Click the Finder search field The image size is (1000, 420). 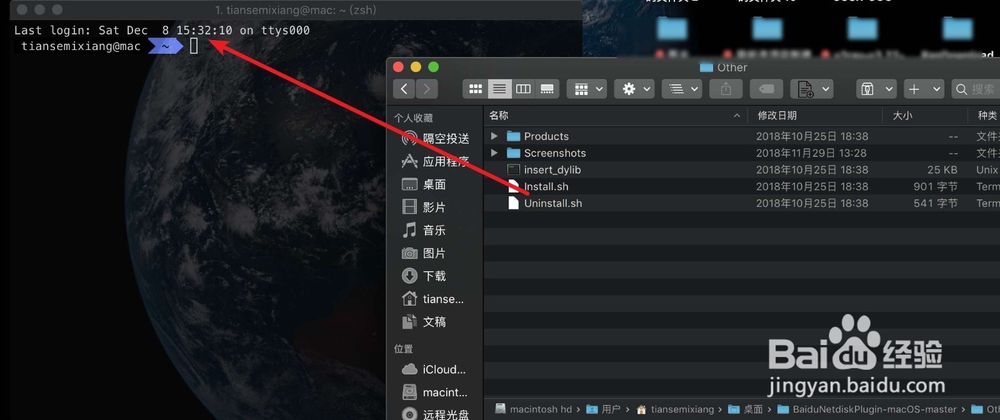(976, 89)
